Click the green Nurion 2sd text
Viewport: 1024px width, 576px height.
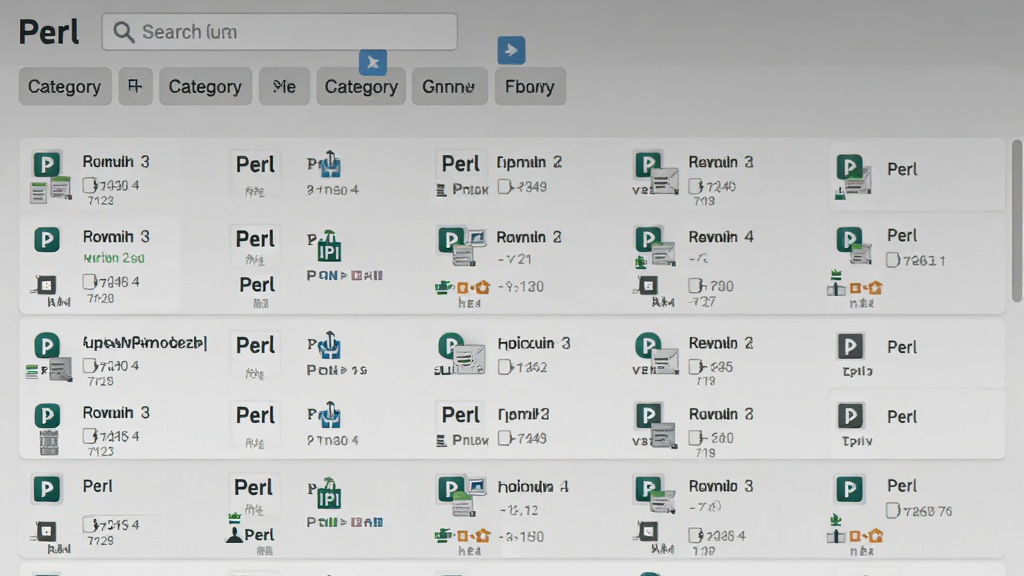point(114,258)
